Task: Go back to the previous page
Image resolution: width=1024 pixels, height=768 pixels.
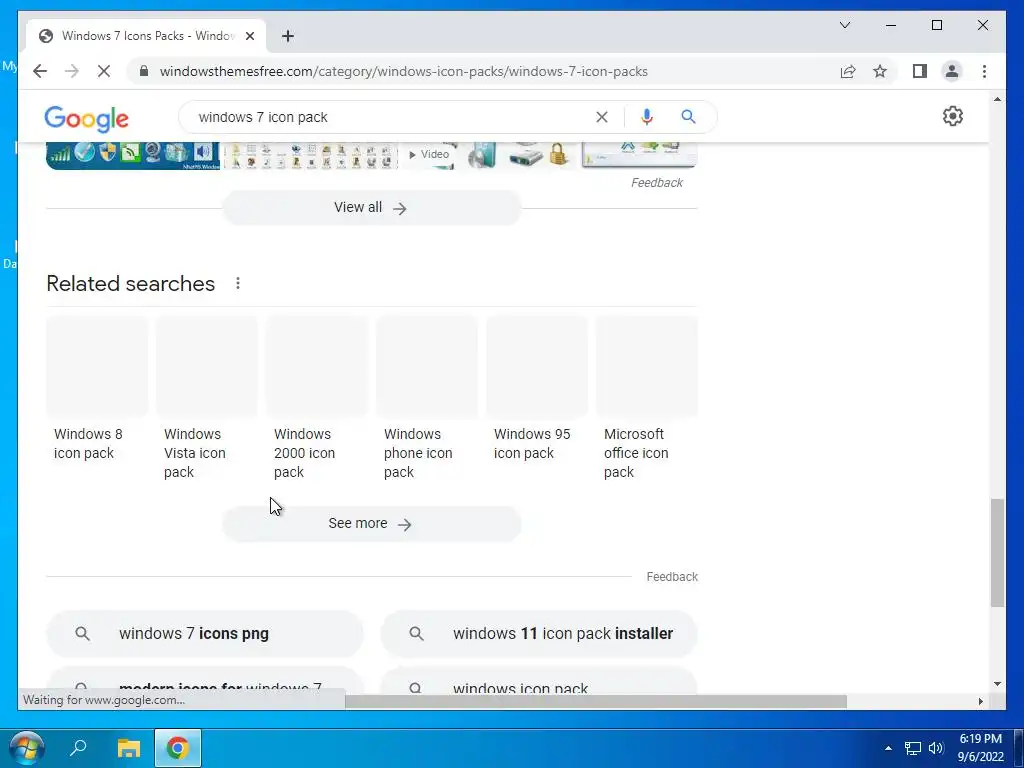Action: 40,71
